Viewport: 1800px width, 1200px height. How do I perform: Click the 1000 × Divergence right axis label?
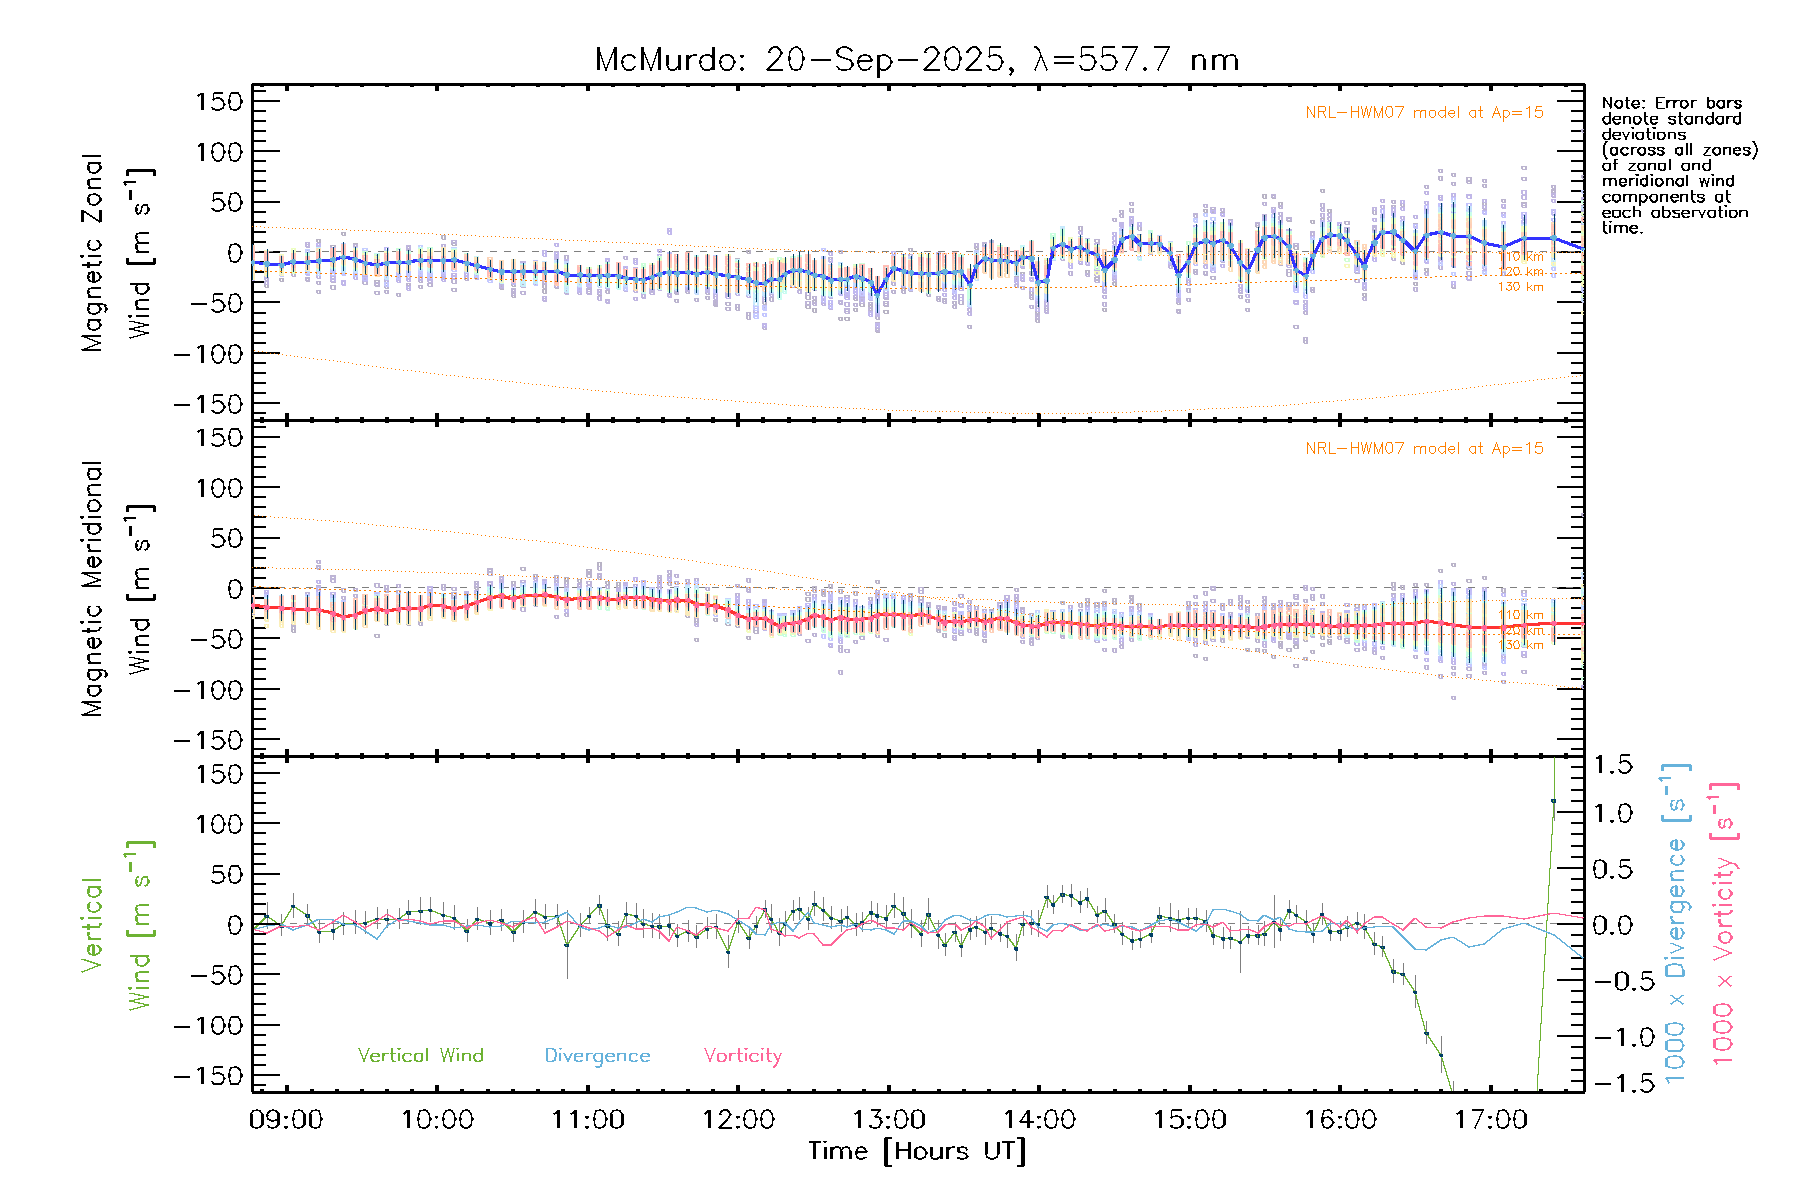click(1676, 925)
